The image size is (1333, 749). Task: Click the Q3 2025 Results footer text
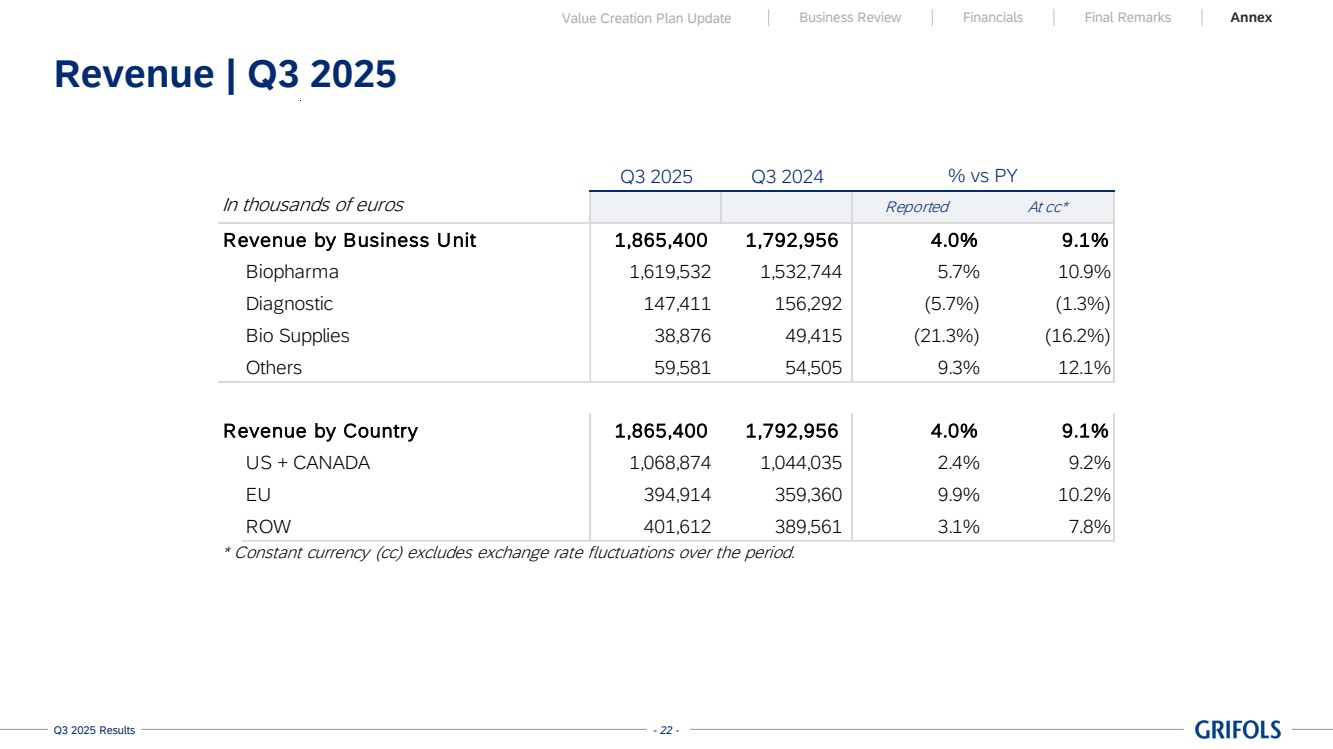point(94,731)
